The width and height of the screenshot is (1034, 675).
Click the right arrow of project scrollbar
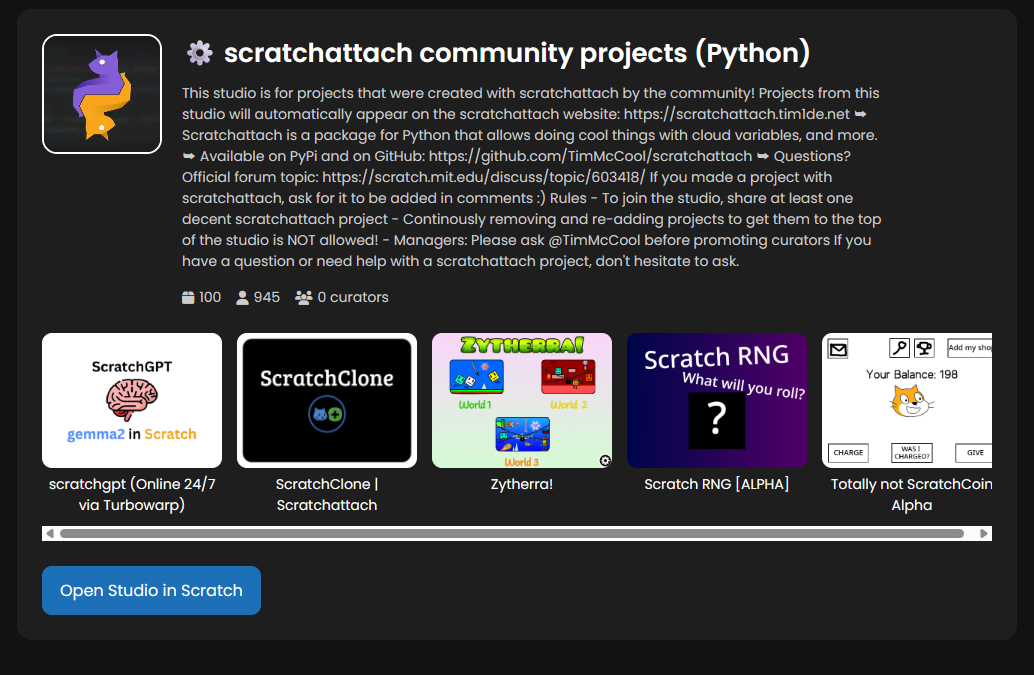point(983,533)
